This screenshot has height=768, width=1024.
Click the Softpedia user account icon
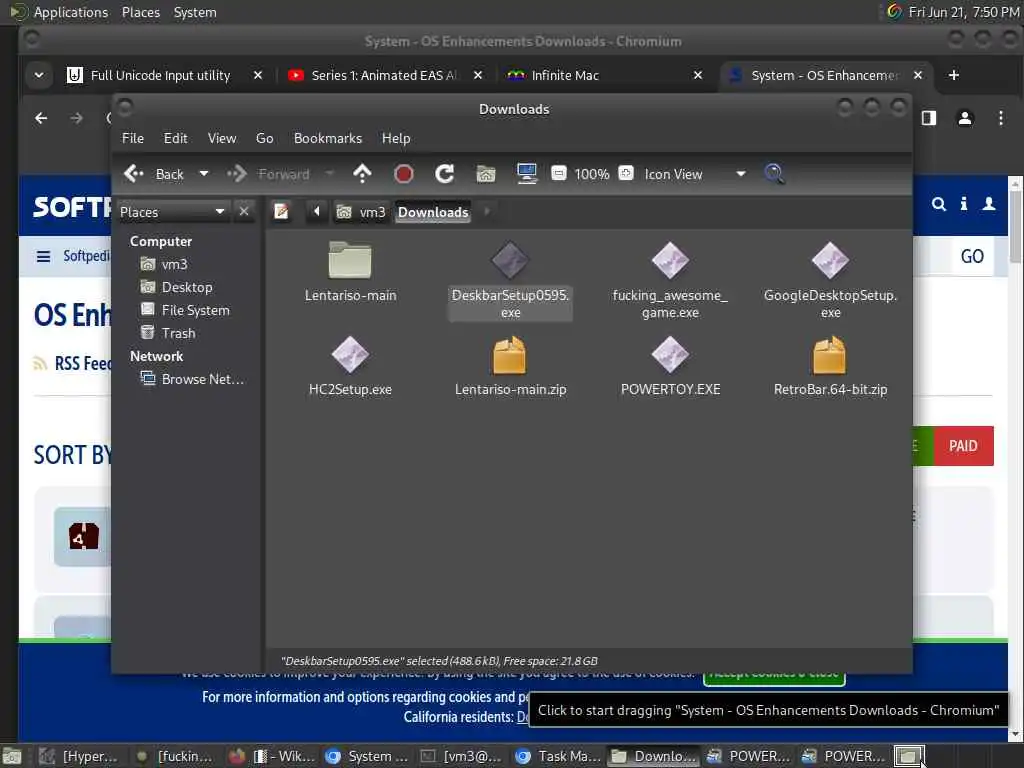(989, 204)
